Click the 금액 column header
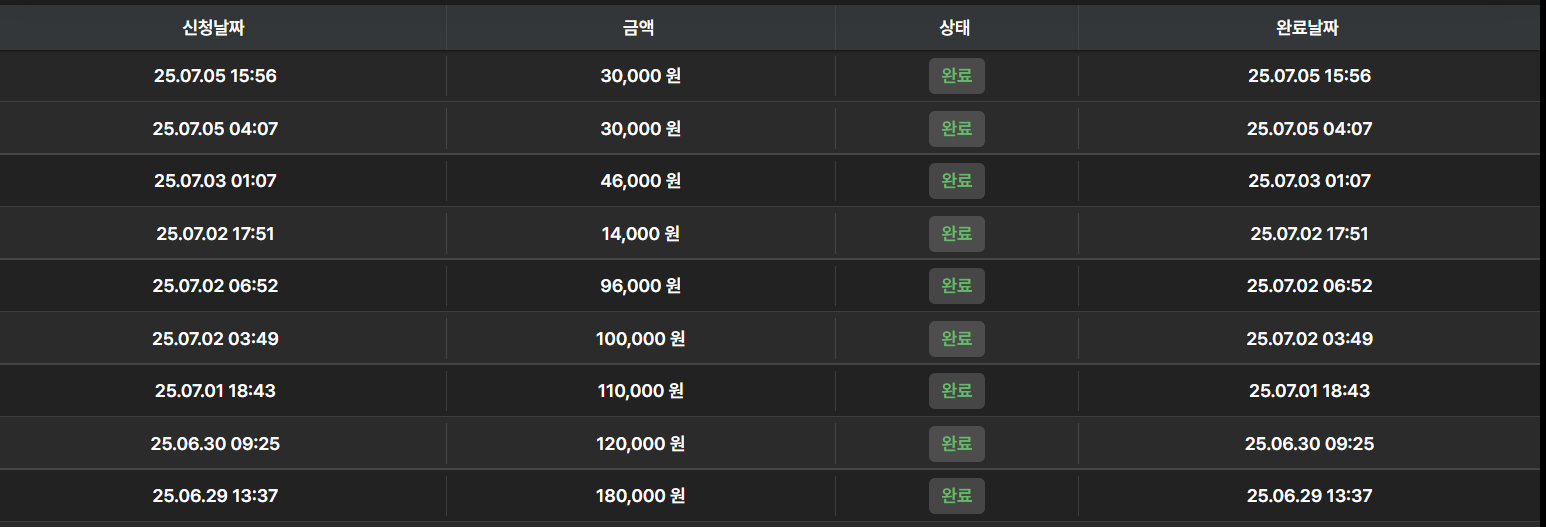 click(x=639, y=28)
